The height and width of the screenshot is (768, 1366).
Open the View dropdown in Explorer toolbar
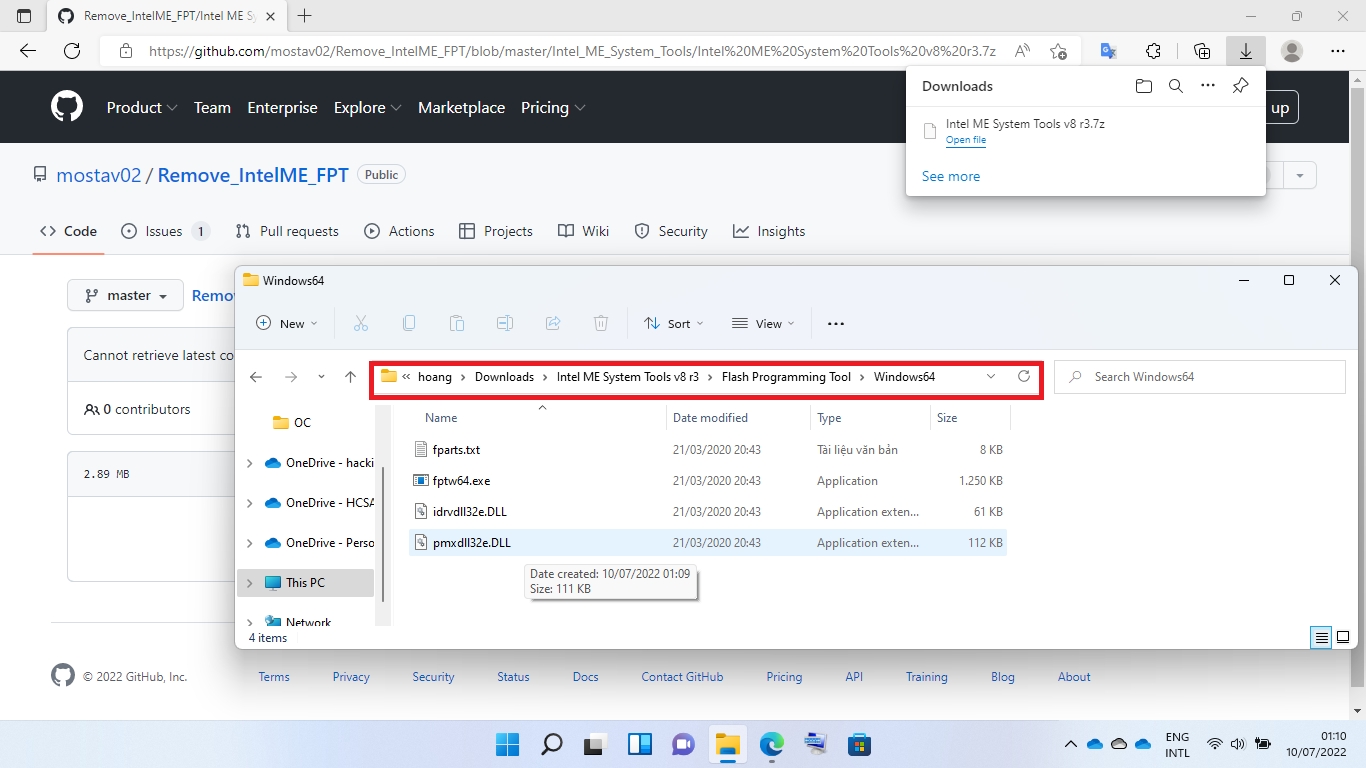[763, 323]
